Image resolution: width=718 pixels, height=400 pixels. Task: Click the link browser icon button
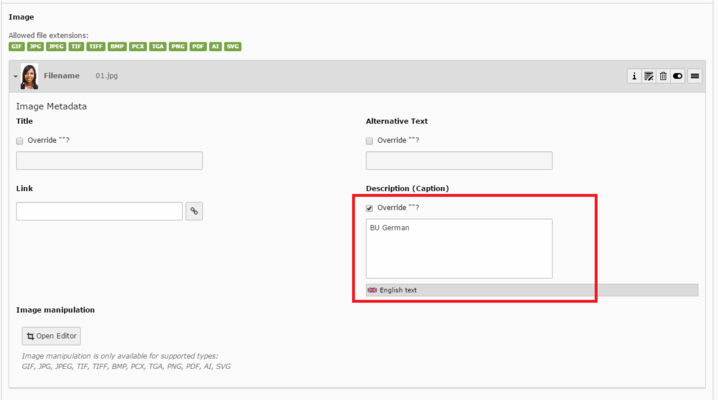click(x=194, y=211)
